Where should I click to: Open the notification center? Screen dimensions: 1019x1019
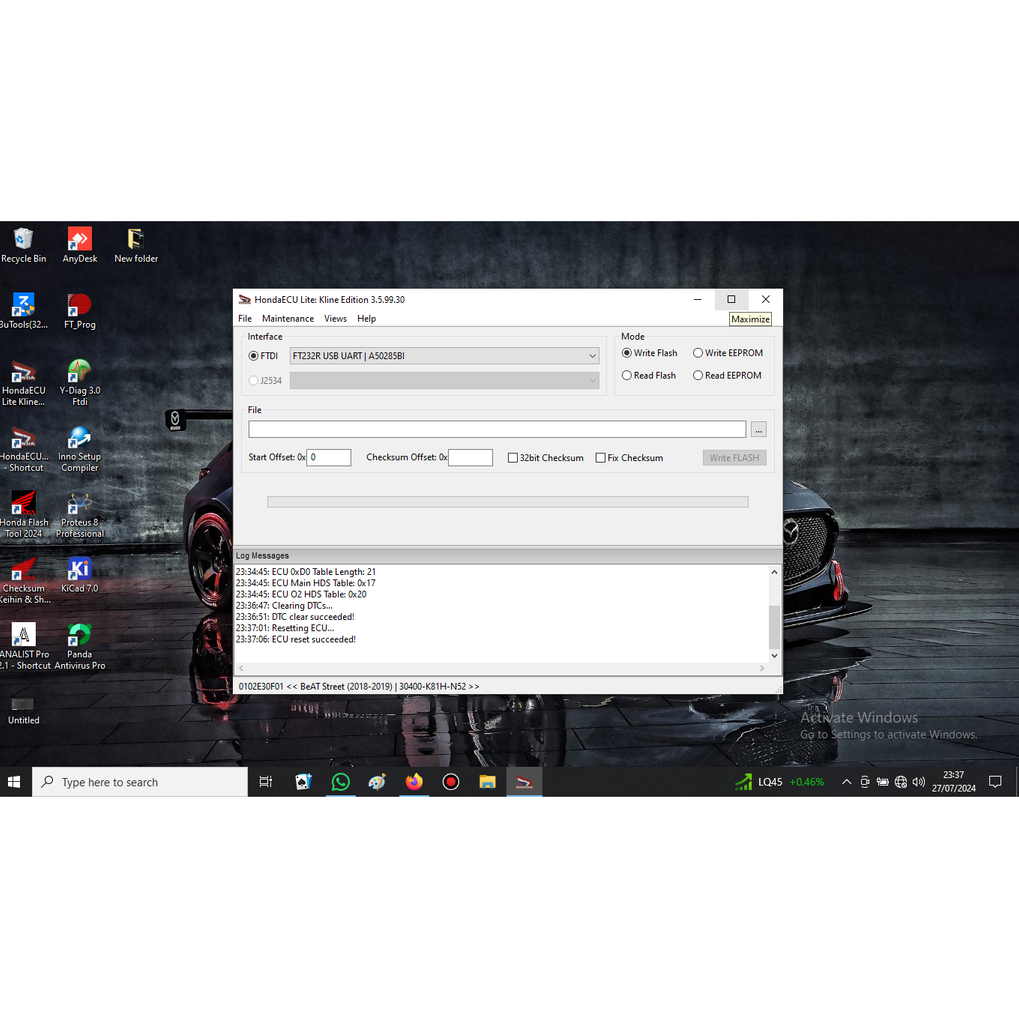tap(995, 782)
